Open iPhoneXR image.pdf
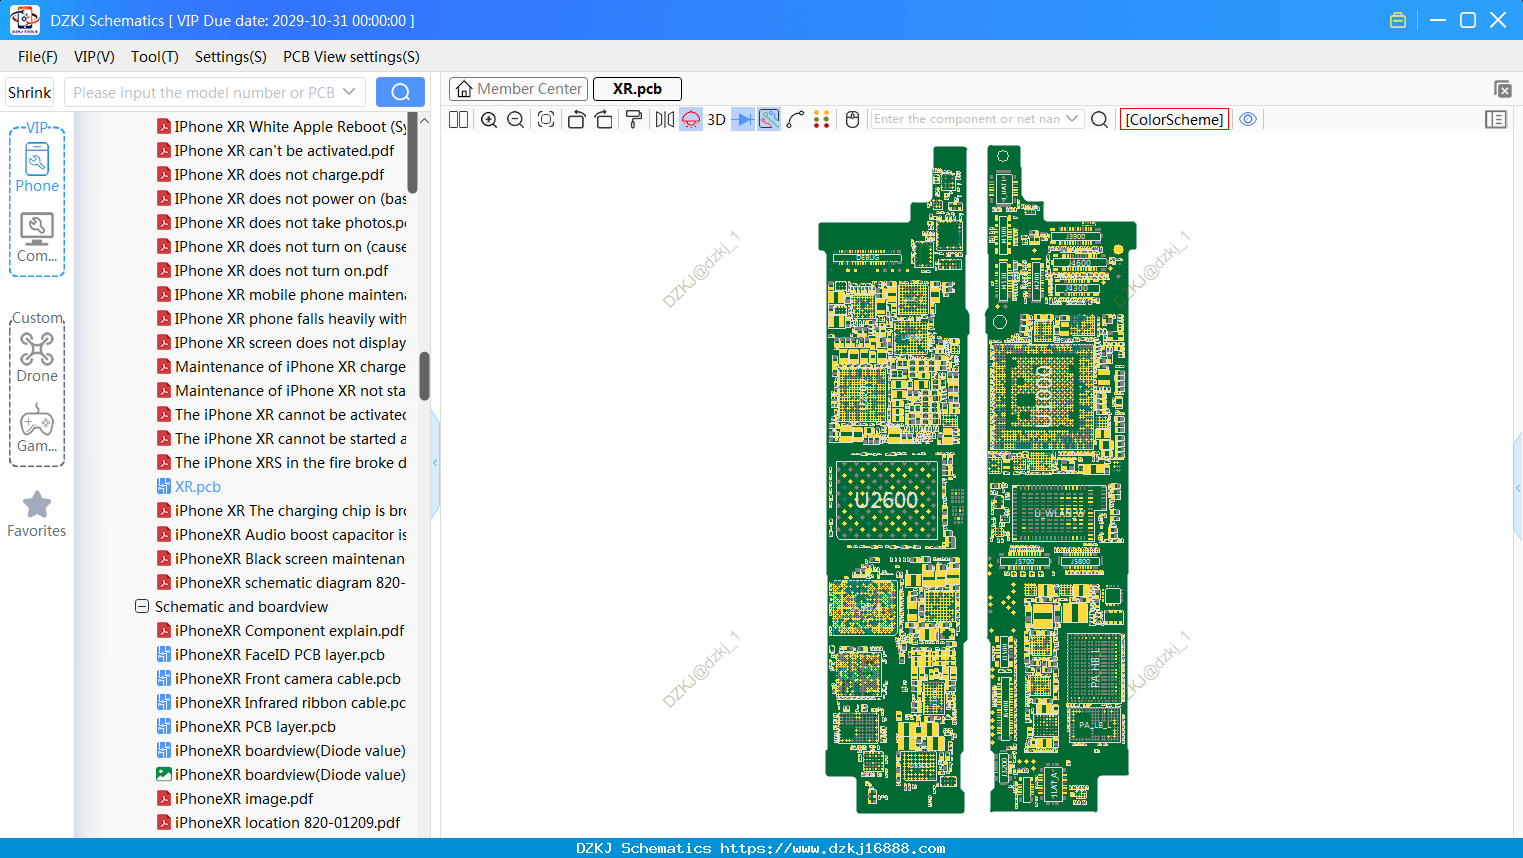1523x858 pixels. click(x=244, y=799)
